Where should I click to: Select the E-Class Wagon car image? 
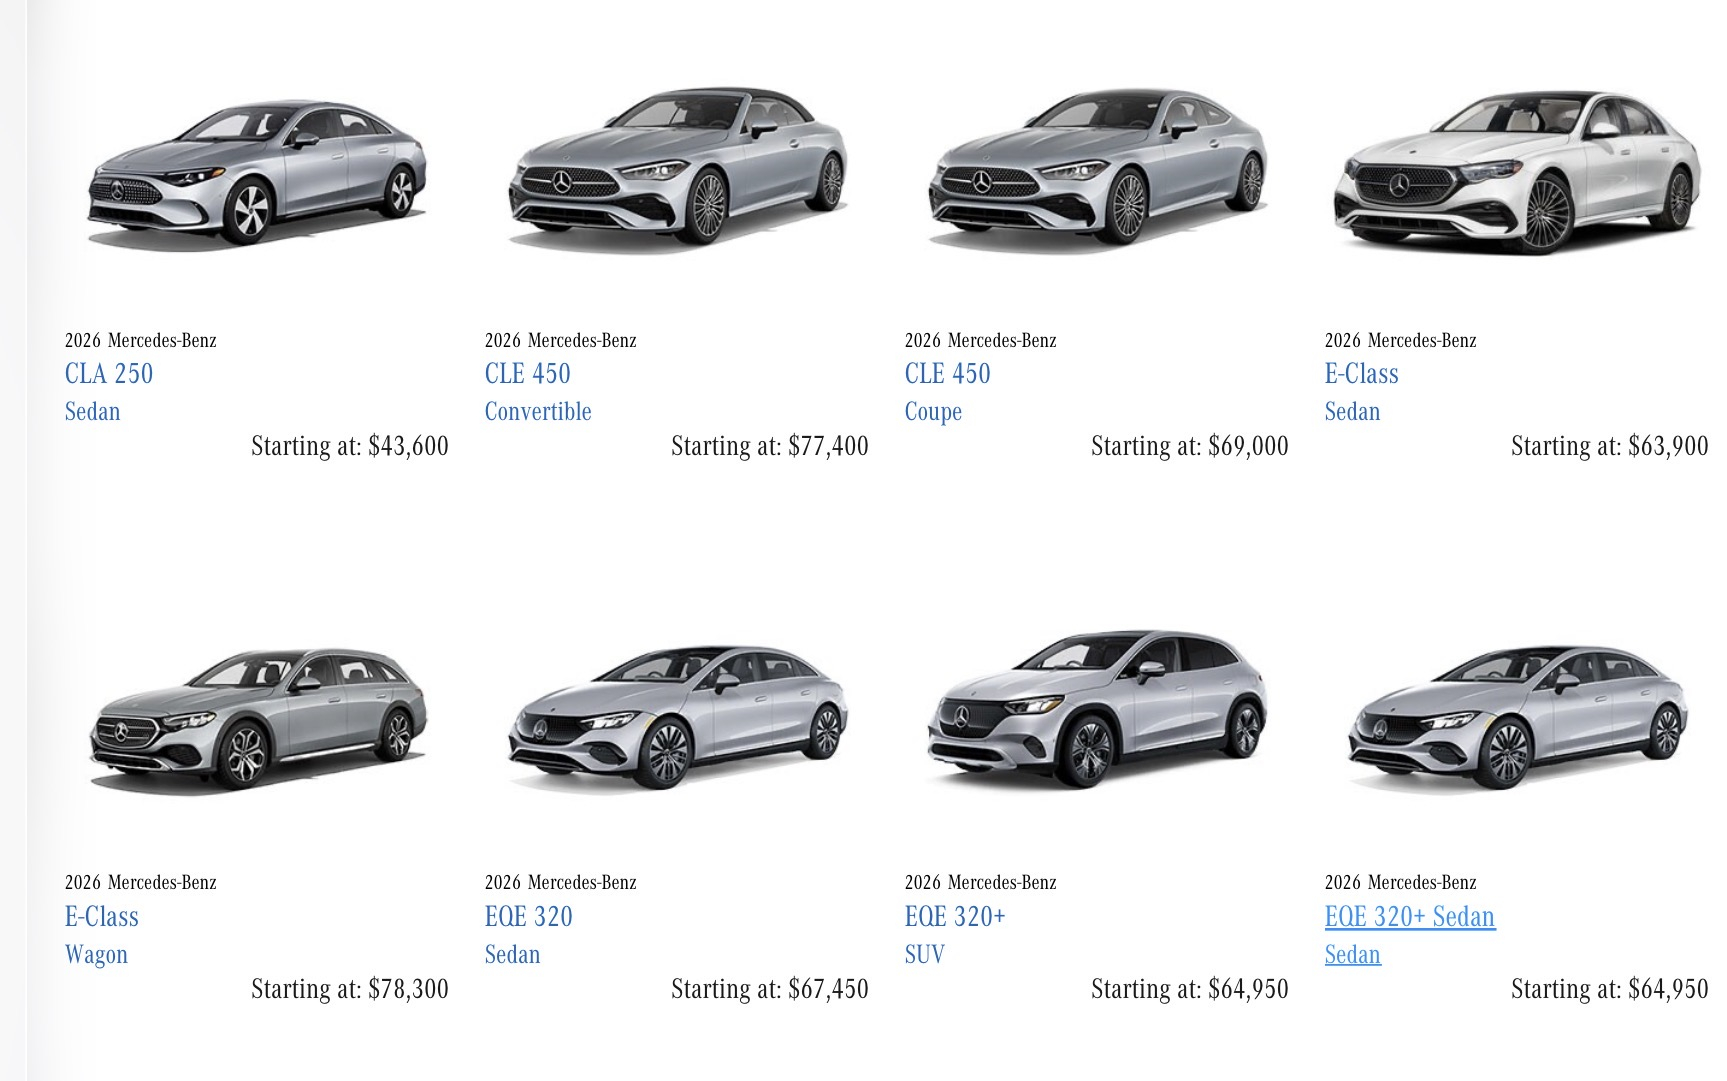[258, 717]
